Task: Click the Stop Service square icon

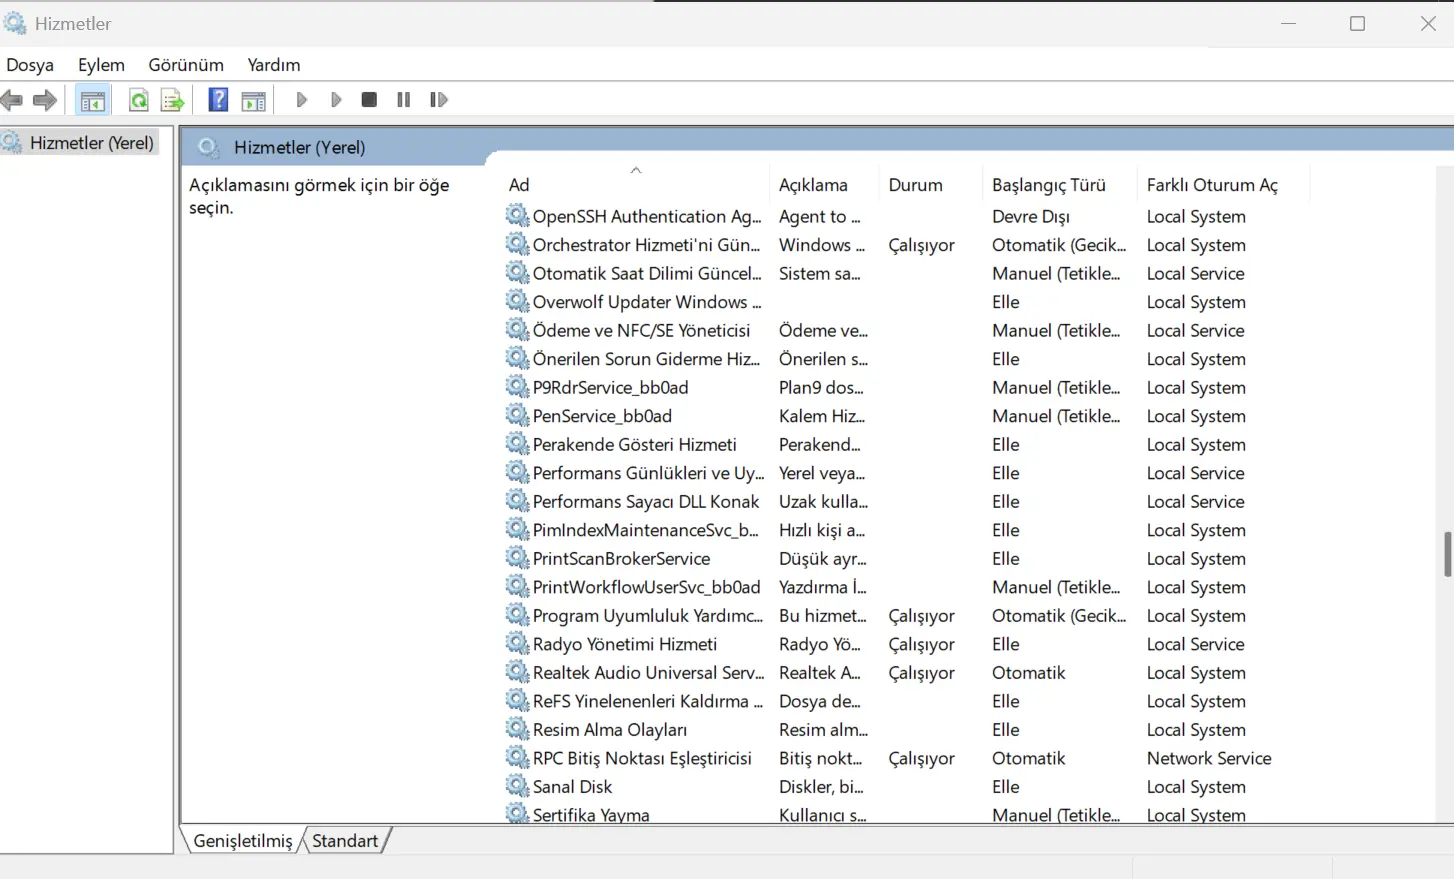Action: tap(369, 100)
